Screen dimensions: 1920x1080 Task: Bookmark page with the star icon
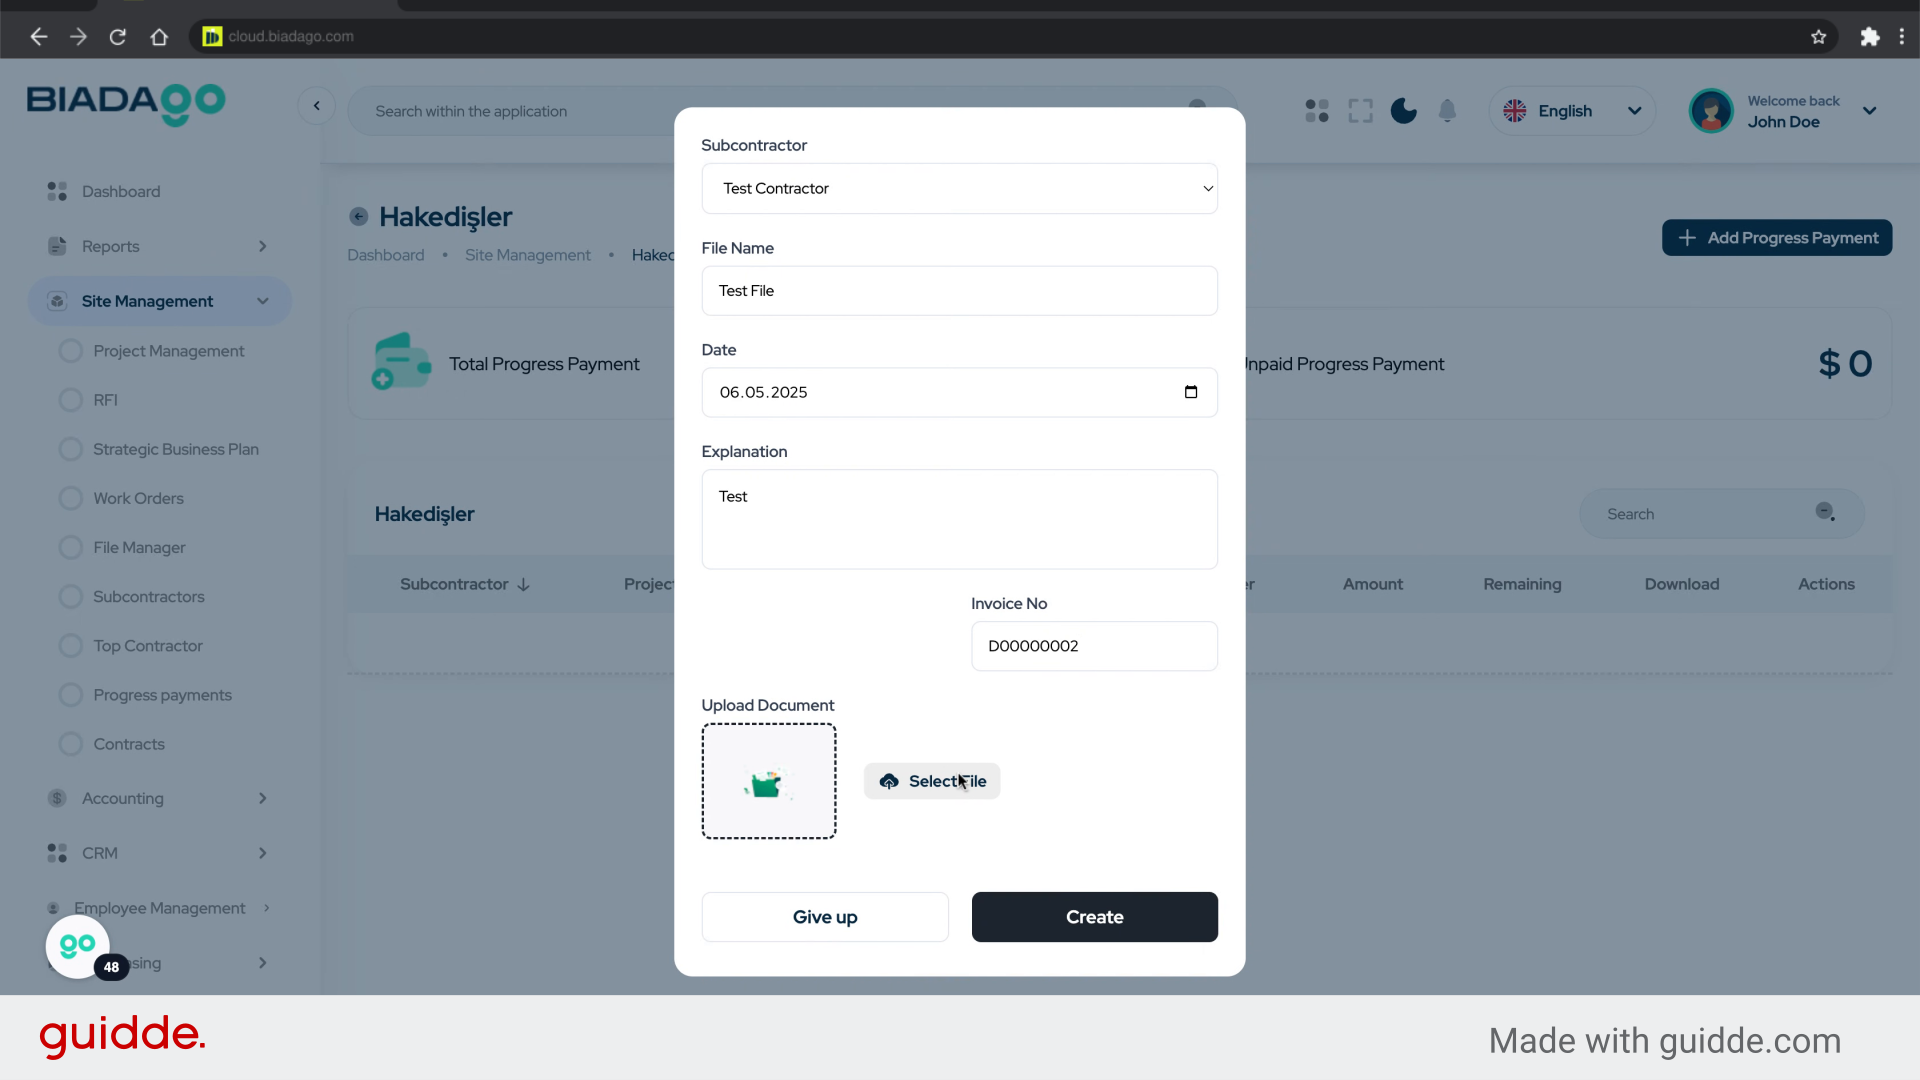1818,37
